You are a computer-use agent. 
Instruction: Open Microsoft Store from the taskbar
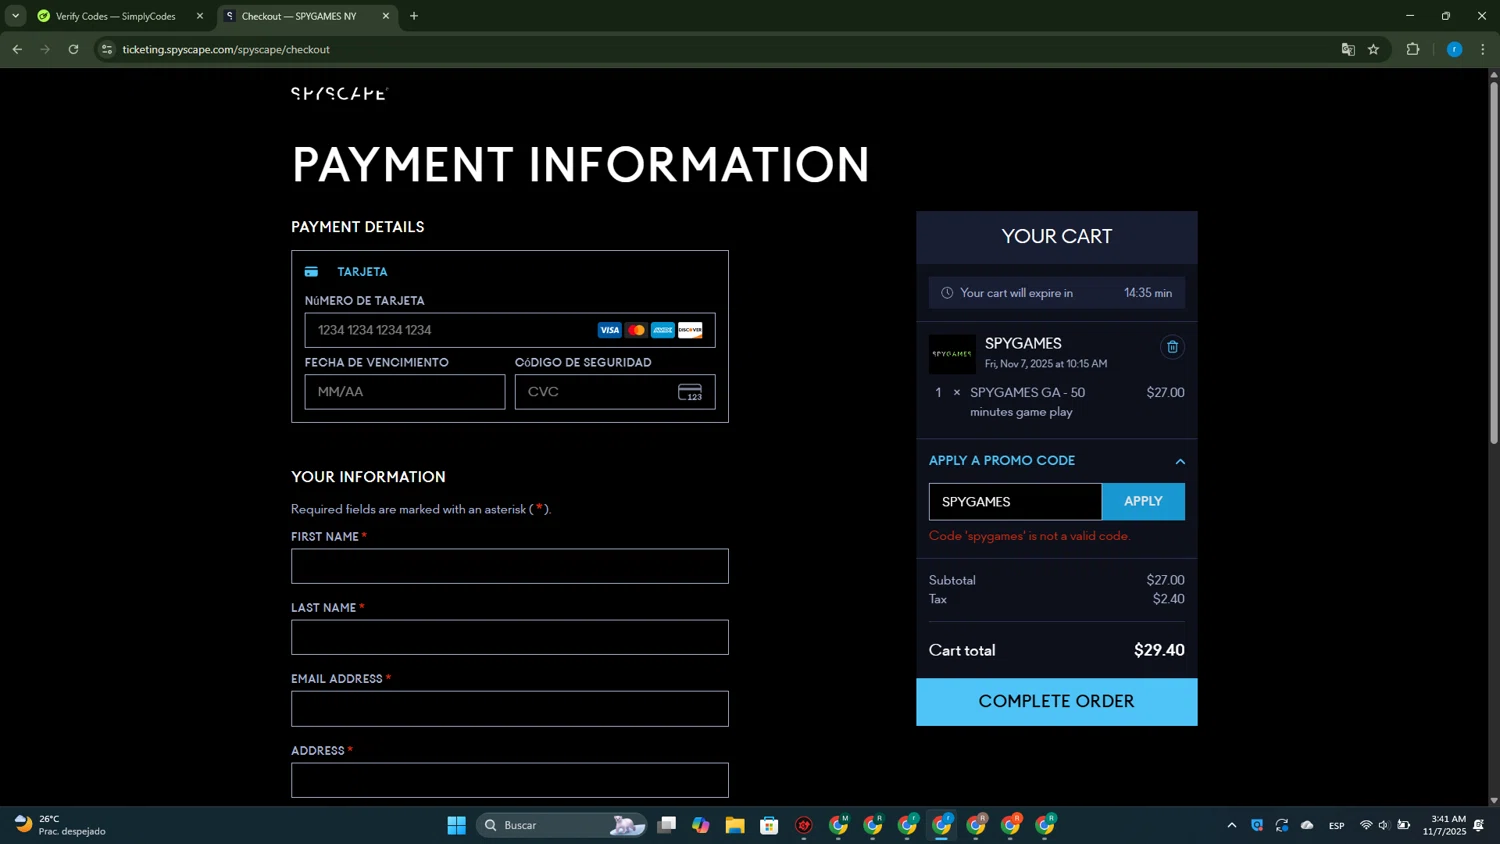point(769,825)
